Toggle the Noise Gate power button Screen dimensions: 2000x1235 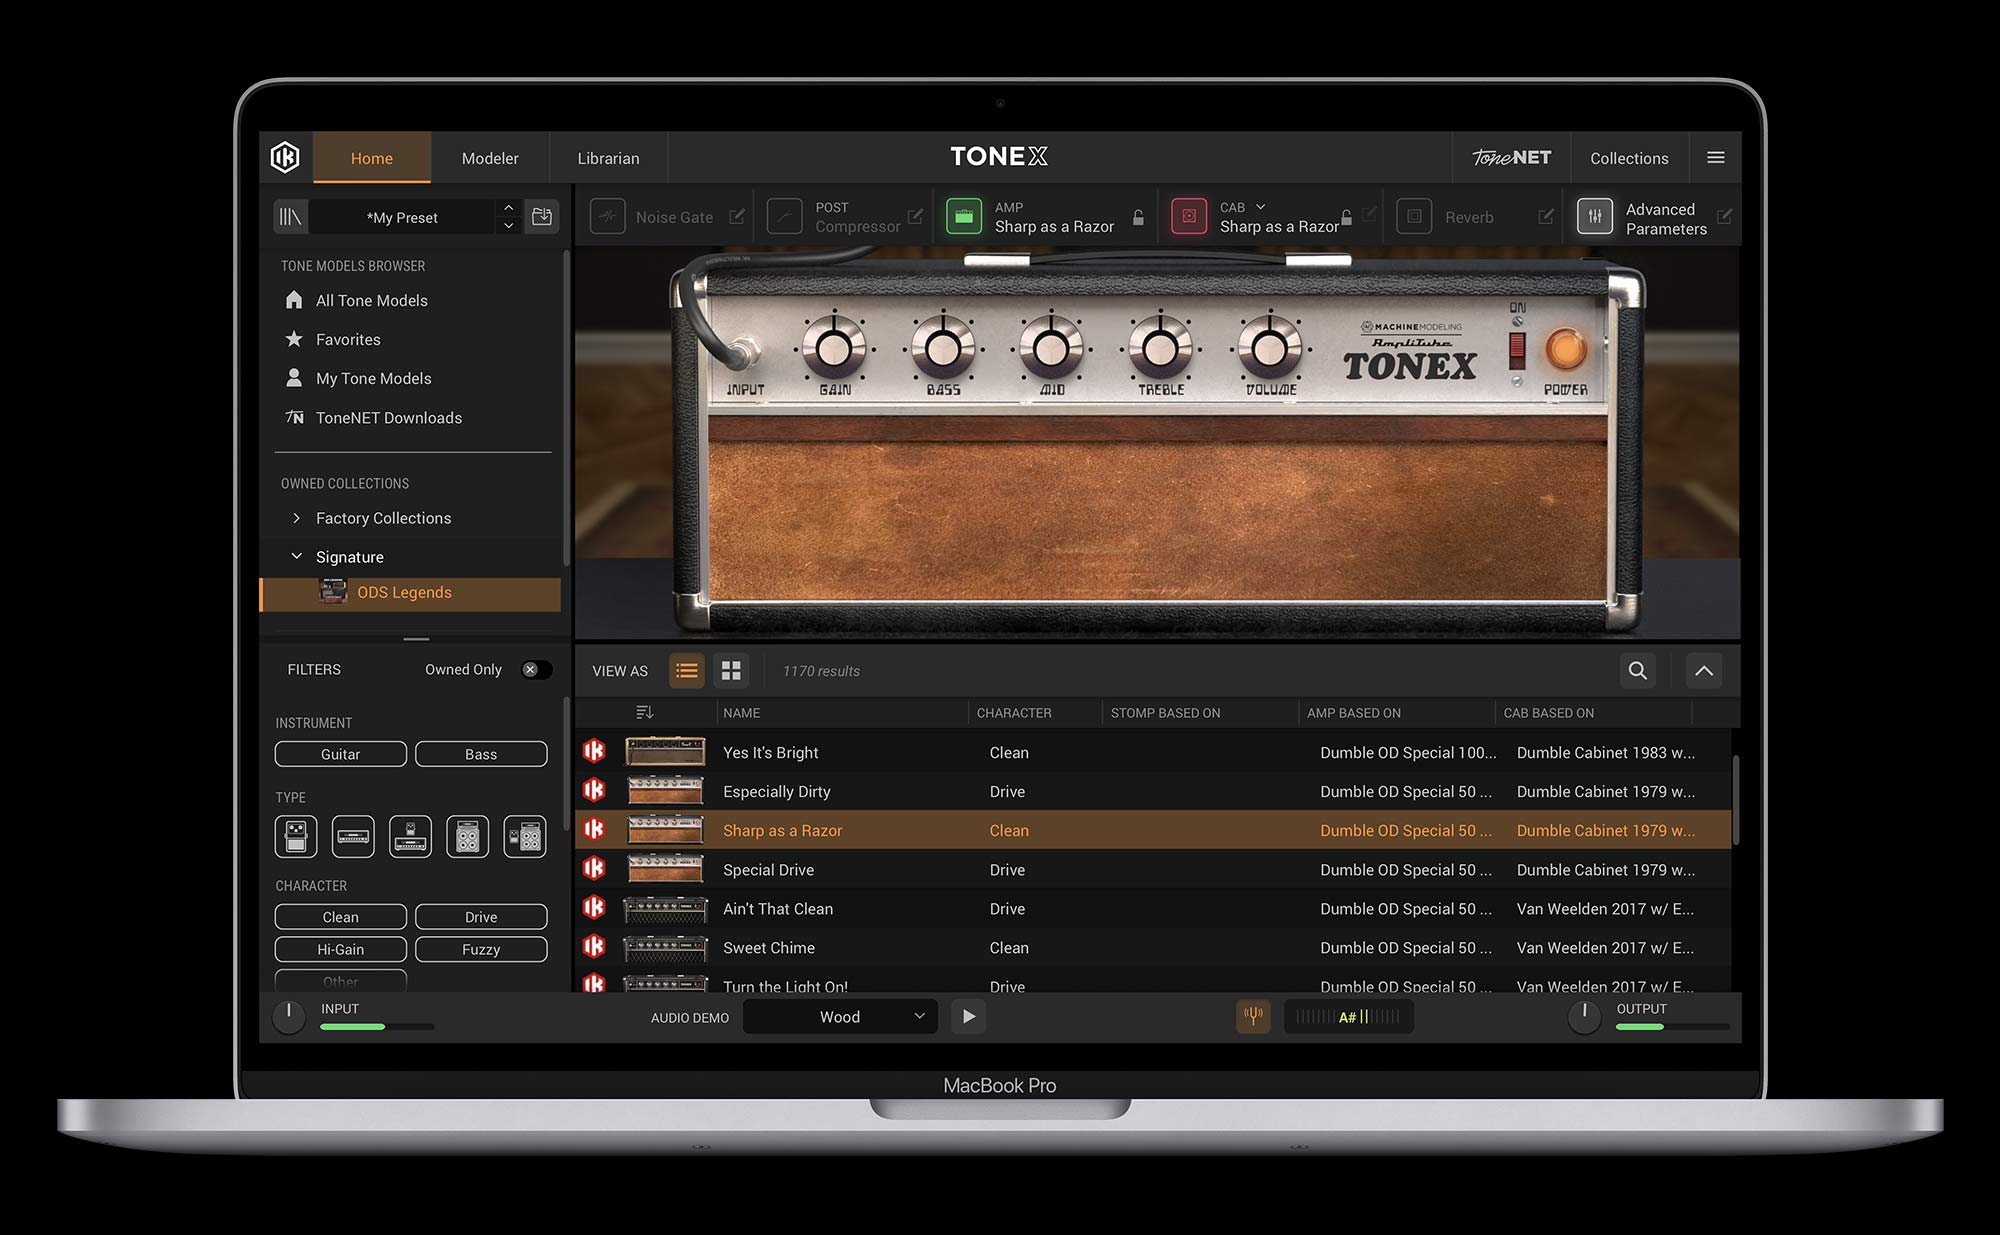pos(607,217)
